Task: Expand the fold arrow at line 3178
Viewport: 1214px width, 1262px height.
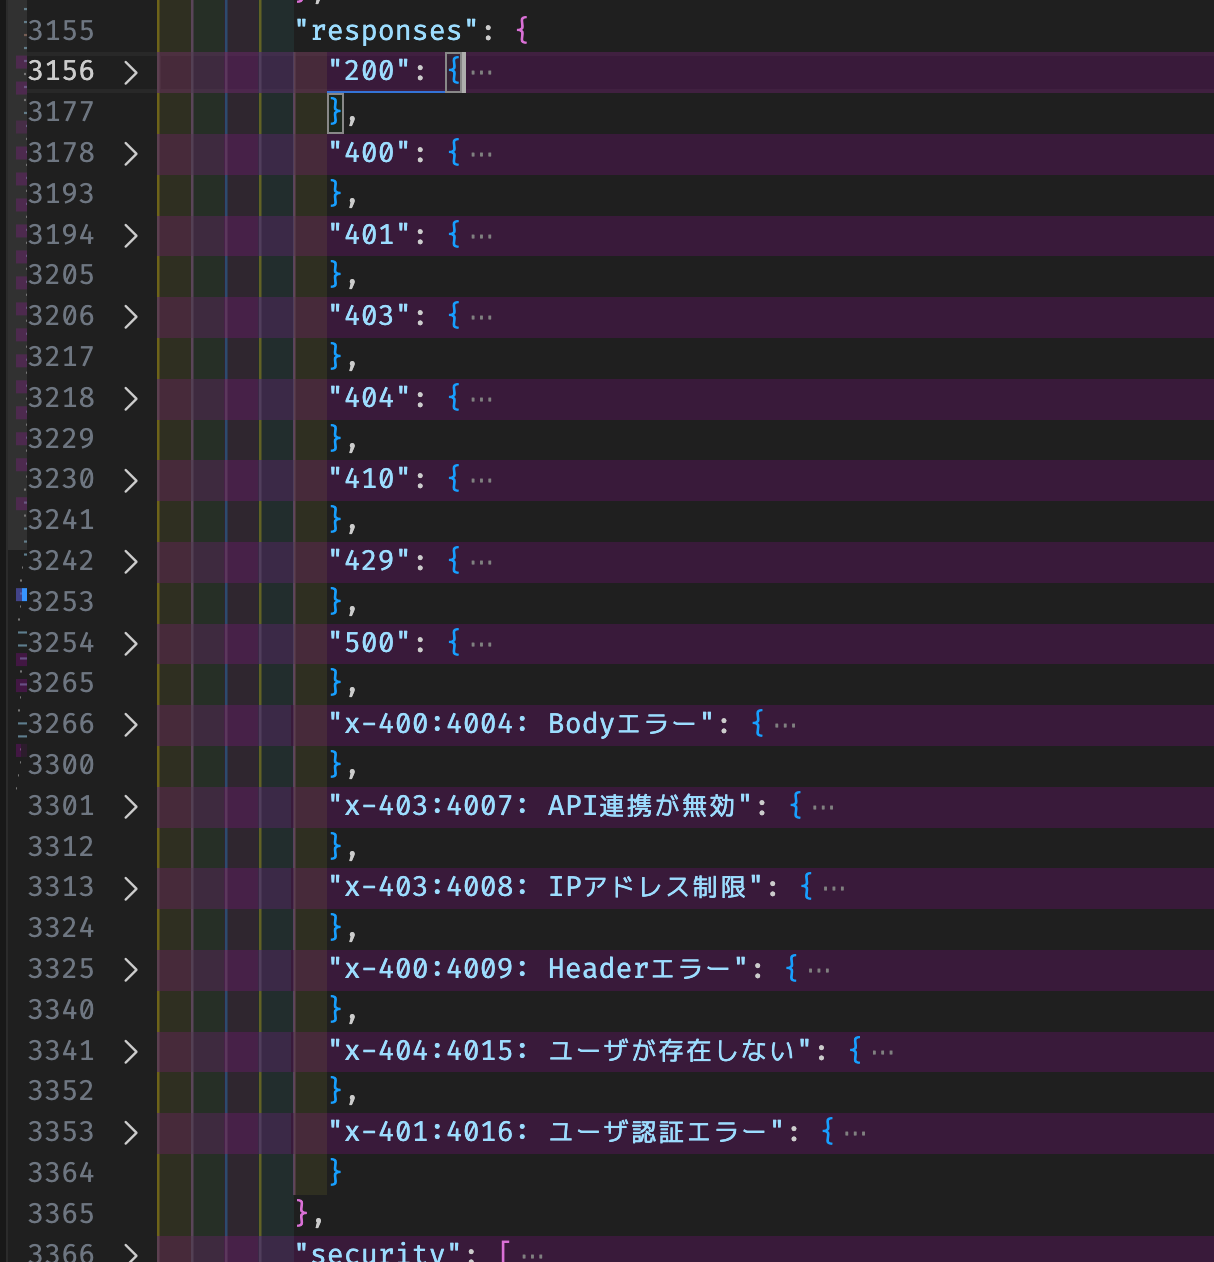Action: pos(130,153)
